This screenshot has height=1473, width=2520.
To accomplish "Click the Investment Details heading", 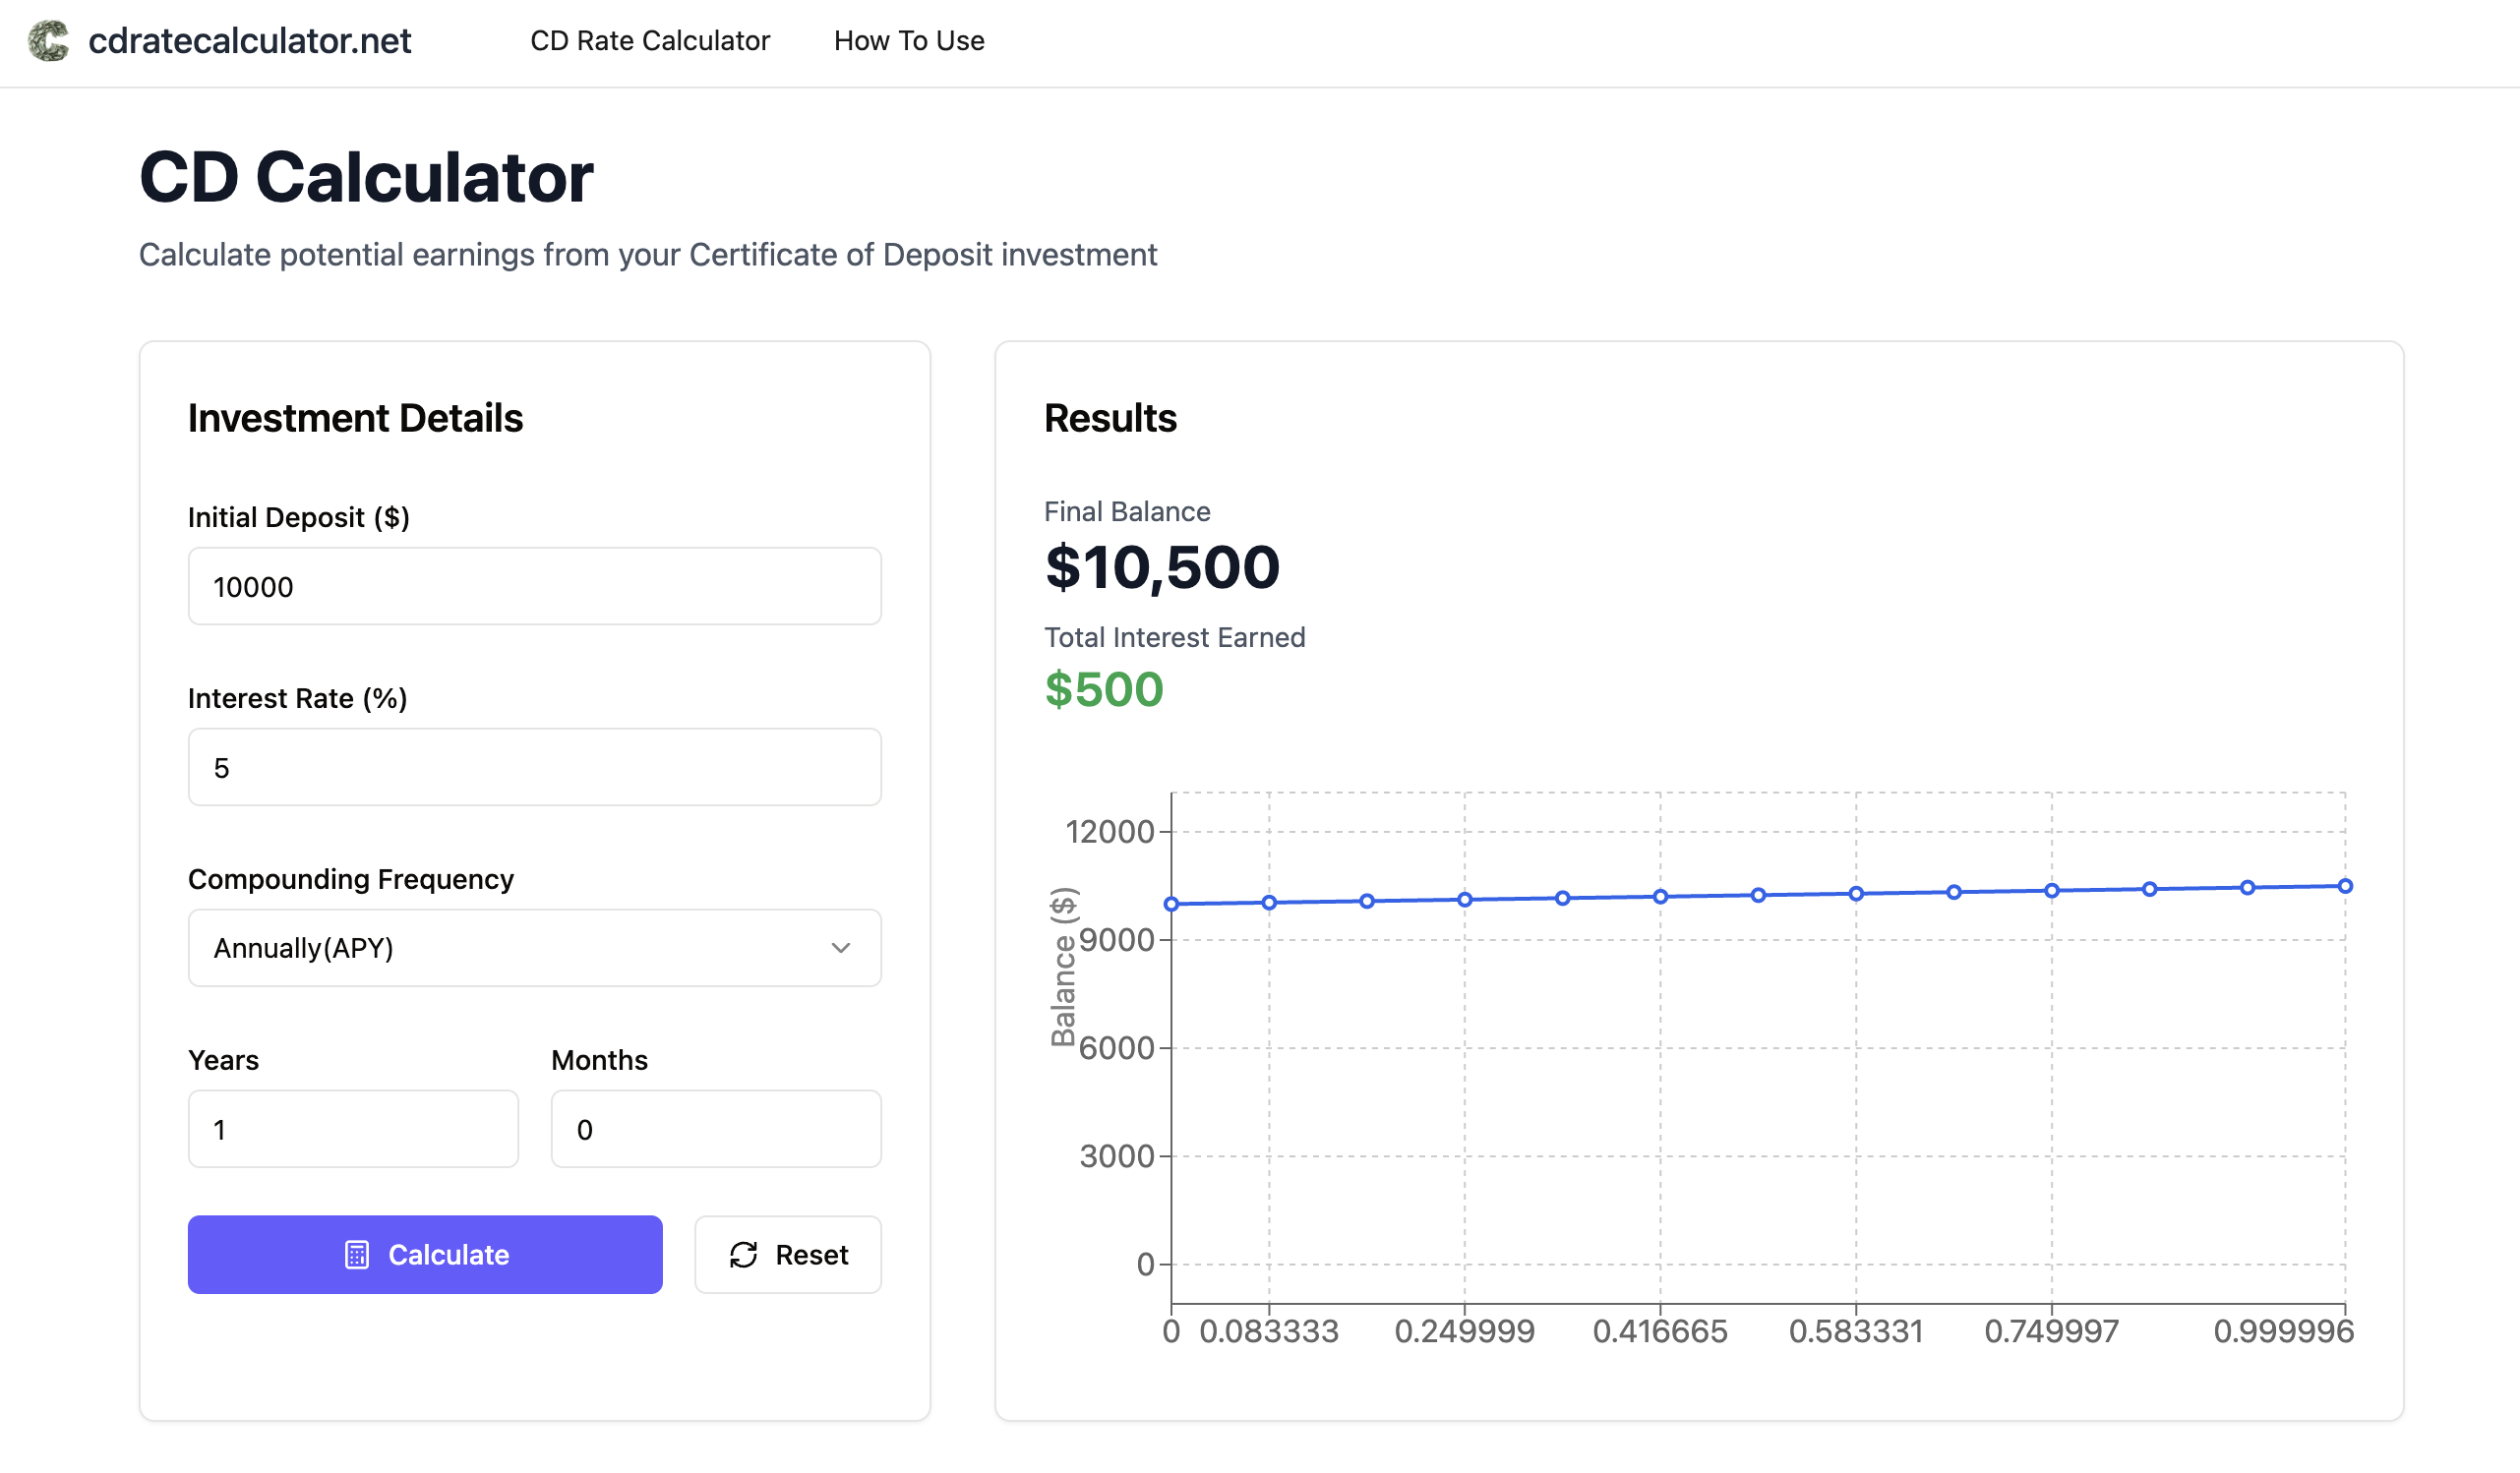I will point(355,419).
